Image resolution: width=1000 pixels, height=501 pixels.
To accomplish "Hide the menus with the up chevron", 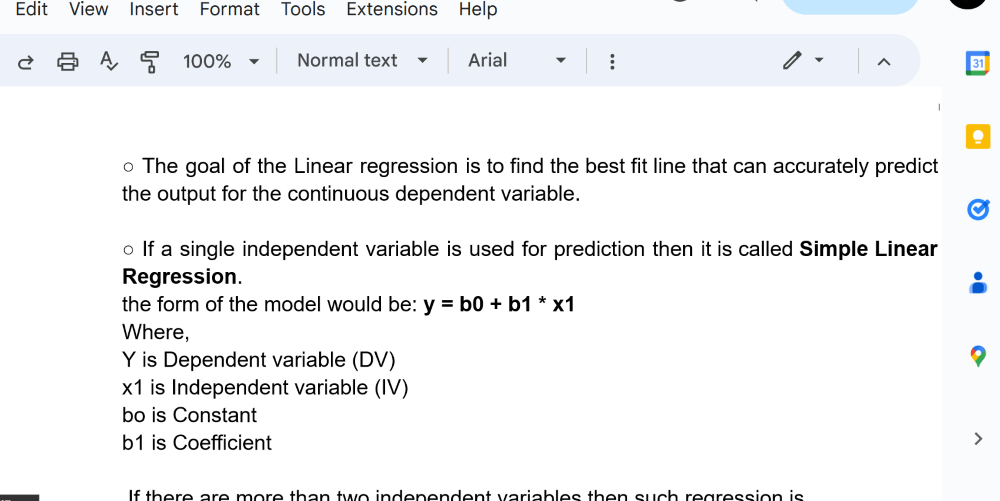I will 883,62.
